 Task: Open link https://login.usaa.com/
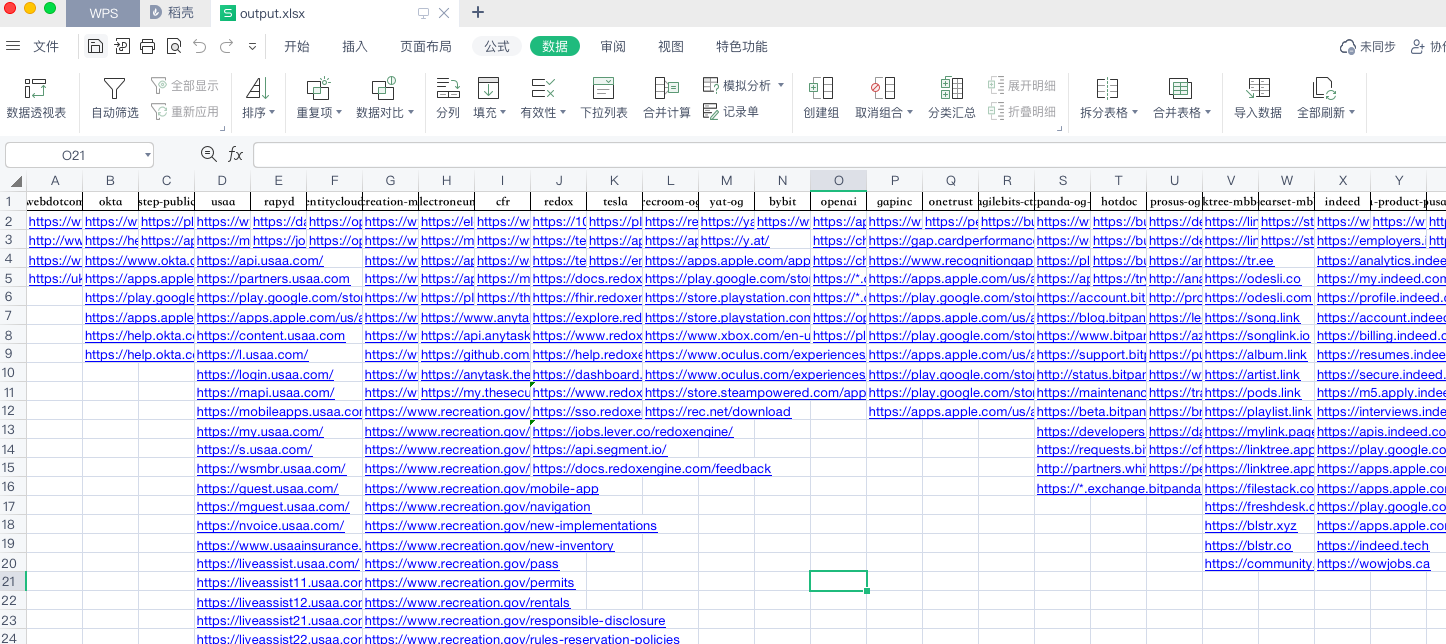[265, 375]
